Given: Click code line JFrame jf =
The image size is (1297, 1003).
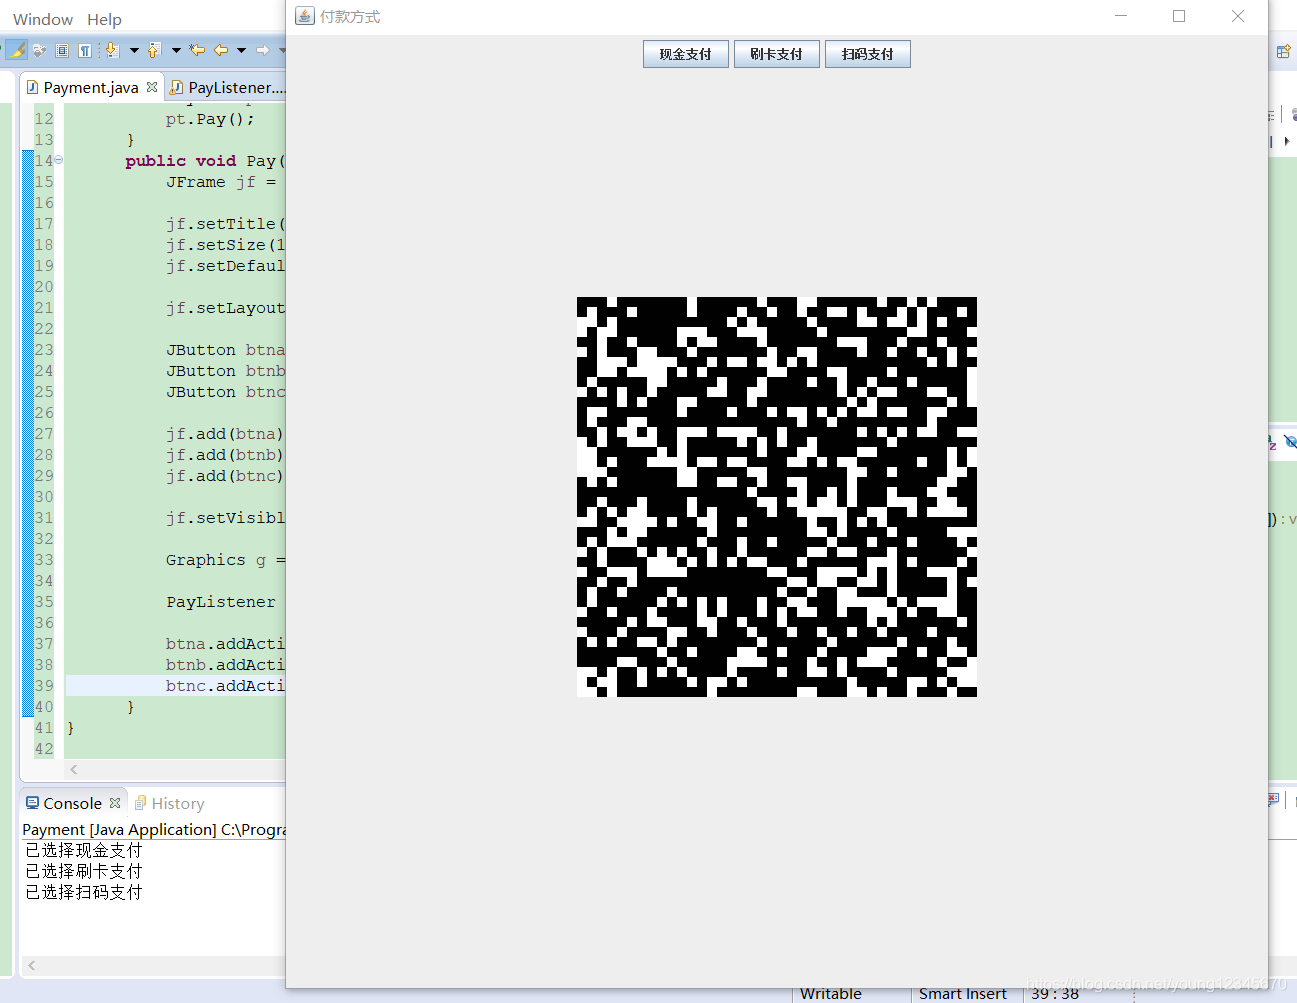Looking at the screenshot, I should click(221, 182).
